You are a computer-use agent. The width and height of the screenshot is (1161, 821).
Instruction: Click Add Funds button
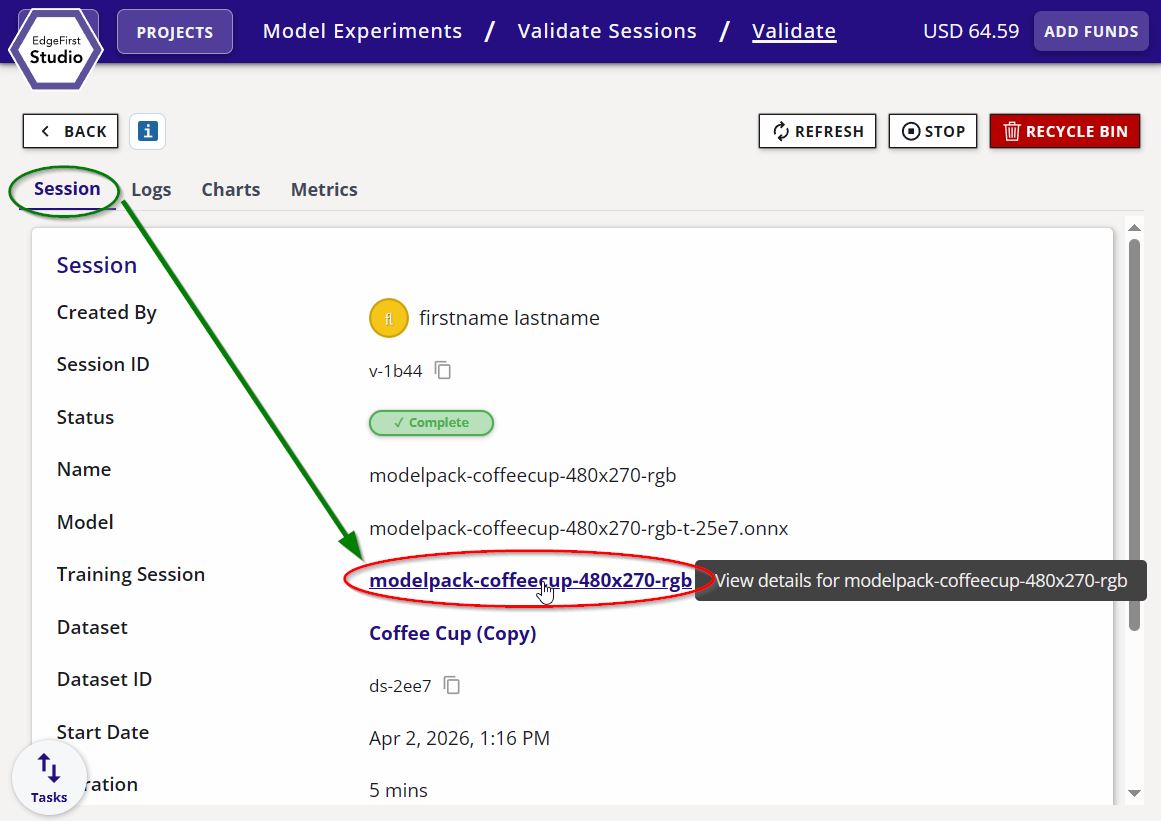coord(1090,31)
